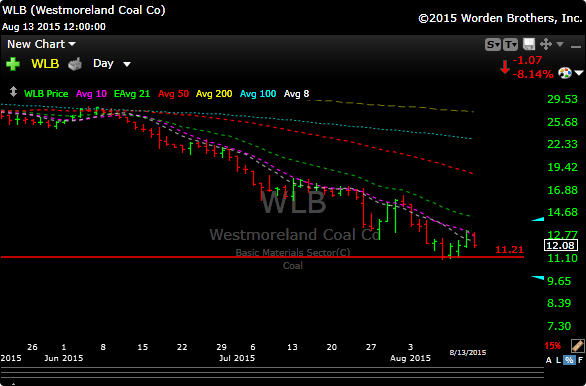Click the EAvg 21 legend label
This screenshot has height=386, width=586.
132,94
